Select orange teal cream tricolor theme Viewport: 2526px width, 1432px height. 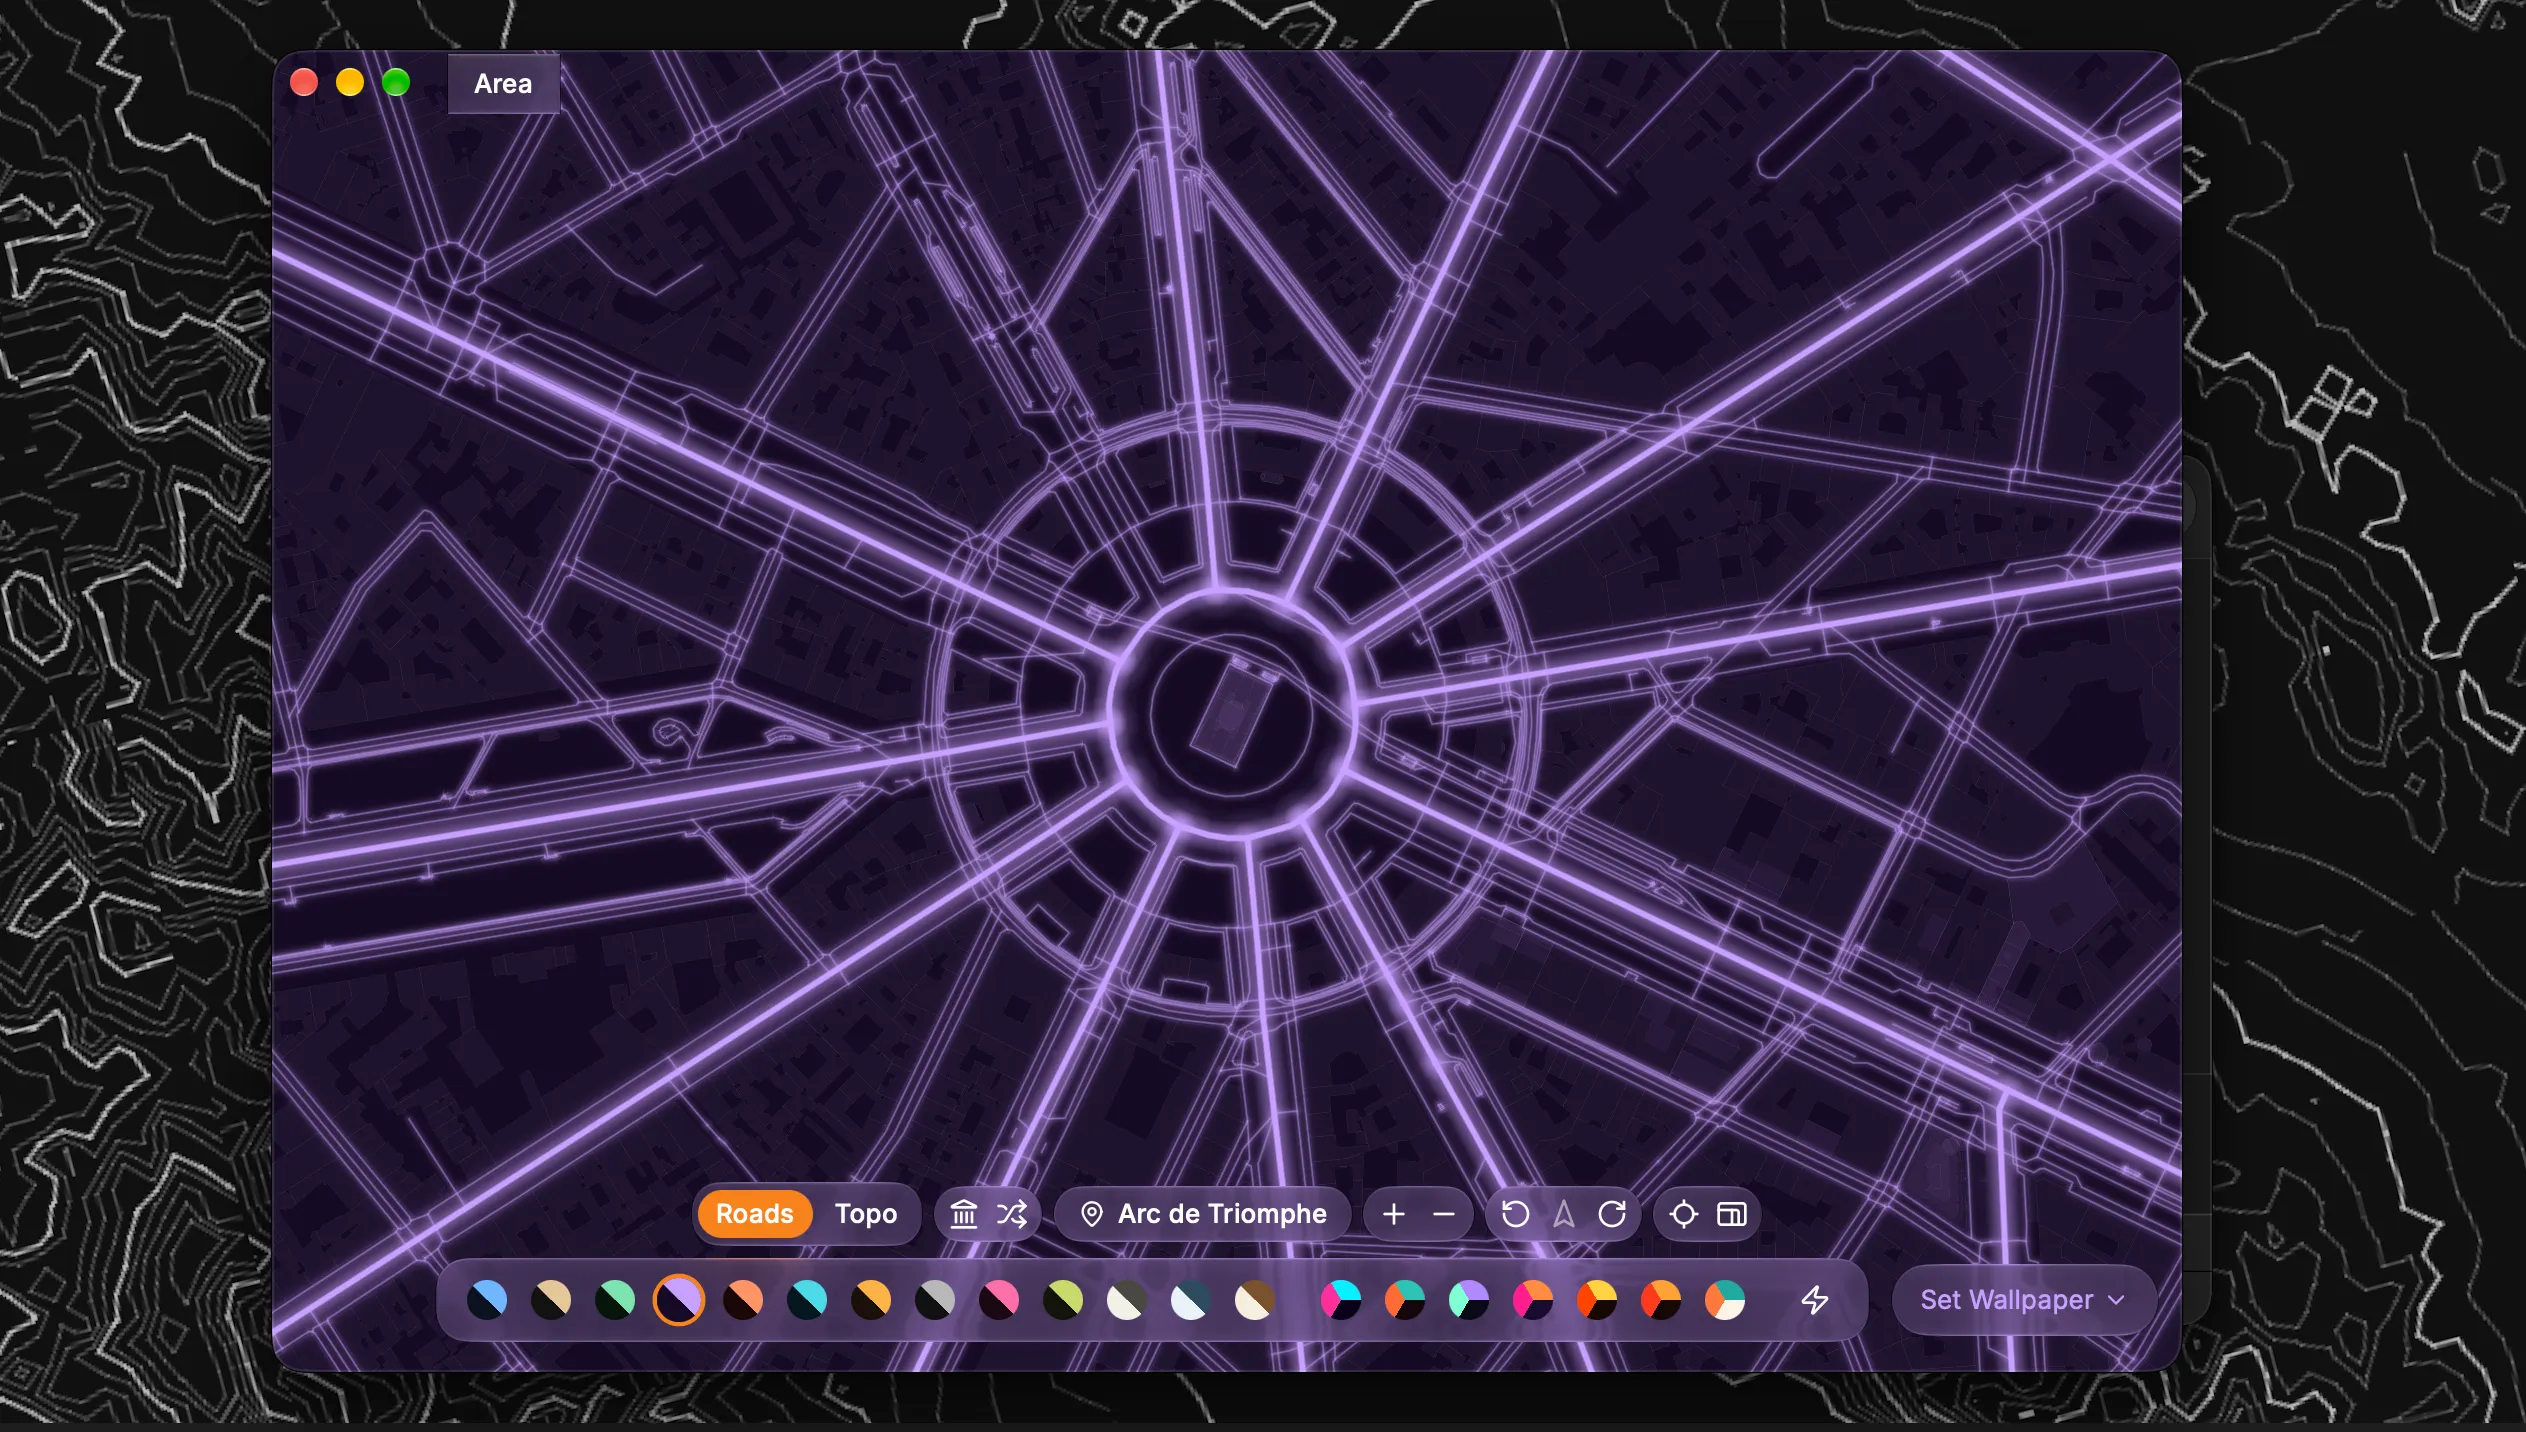(1725, 1300)
